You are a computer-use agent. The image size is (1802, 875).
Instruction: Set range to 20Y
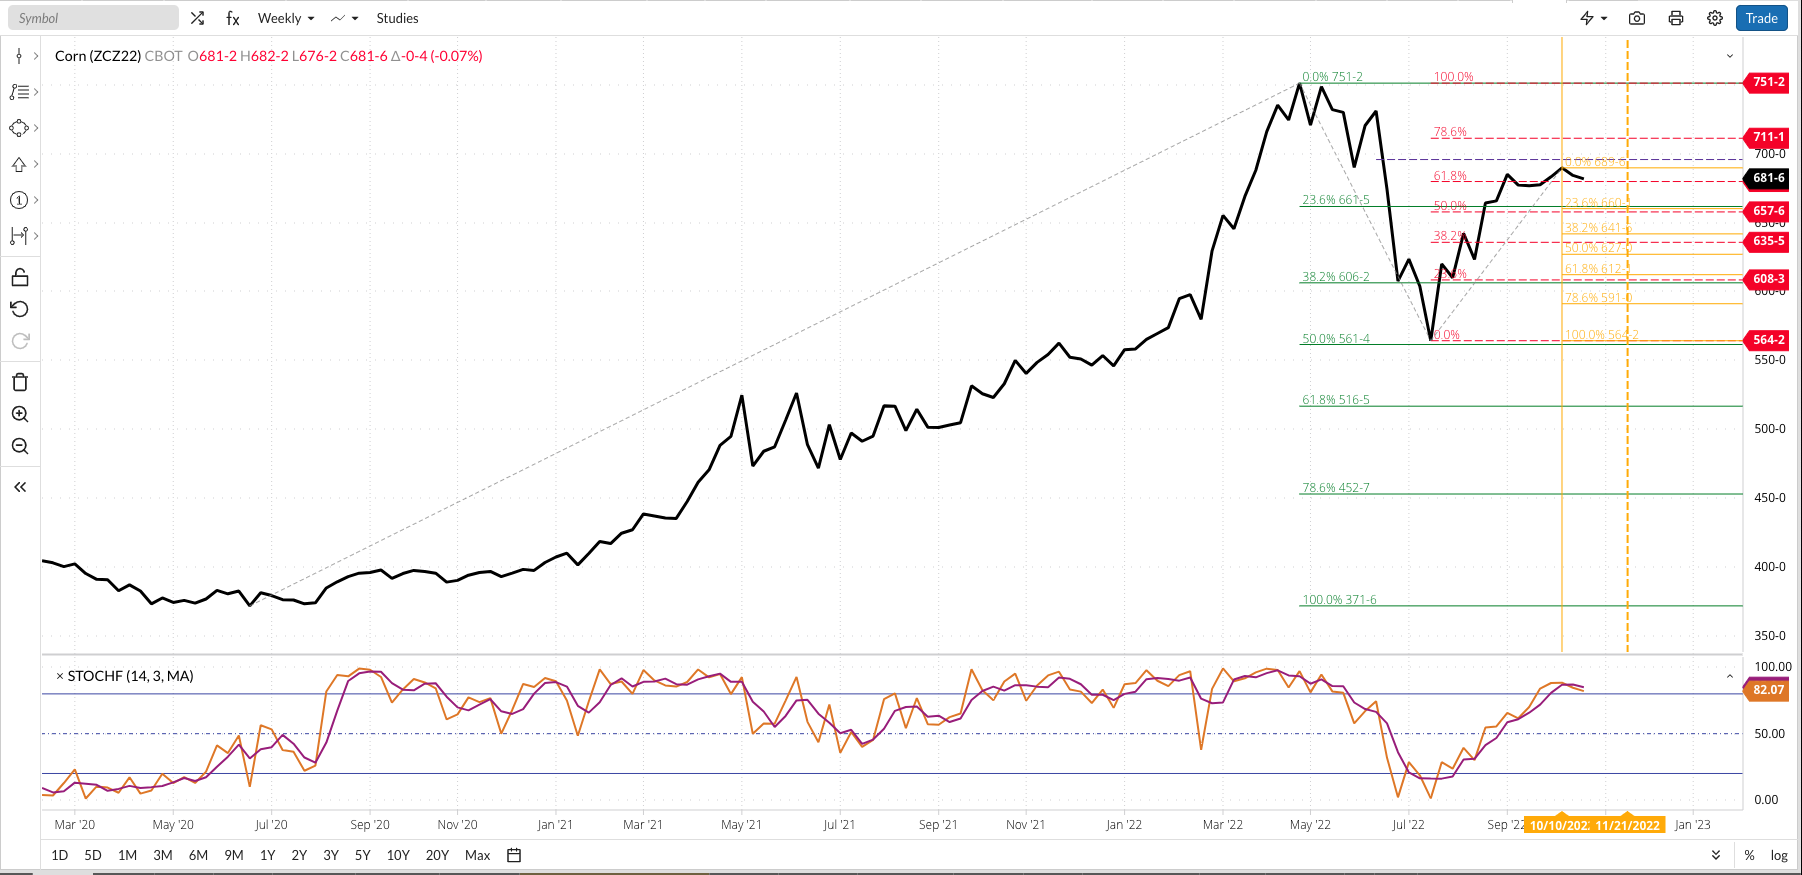[437, 855]
